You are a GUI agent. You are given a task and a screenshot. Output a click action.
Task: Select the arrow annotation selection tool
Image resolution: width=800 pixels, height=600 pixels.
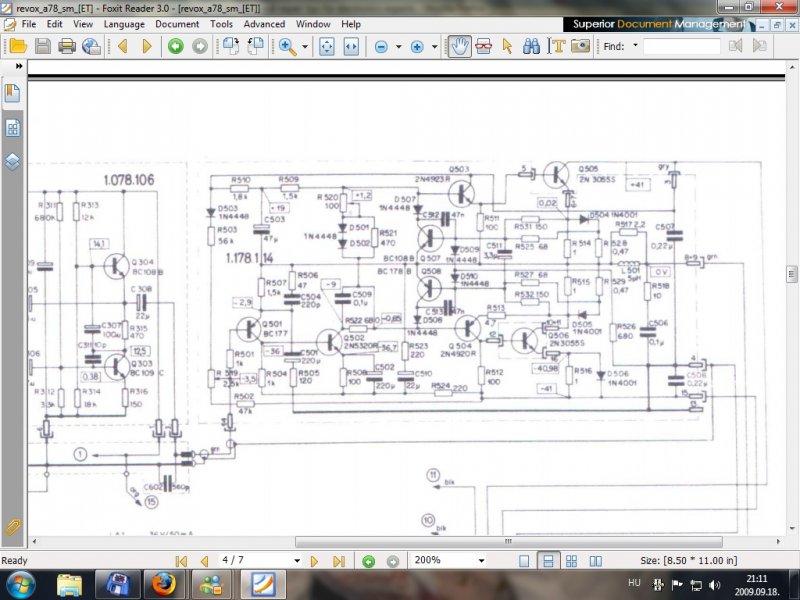[507, 46]
